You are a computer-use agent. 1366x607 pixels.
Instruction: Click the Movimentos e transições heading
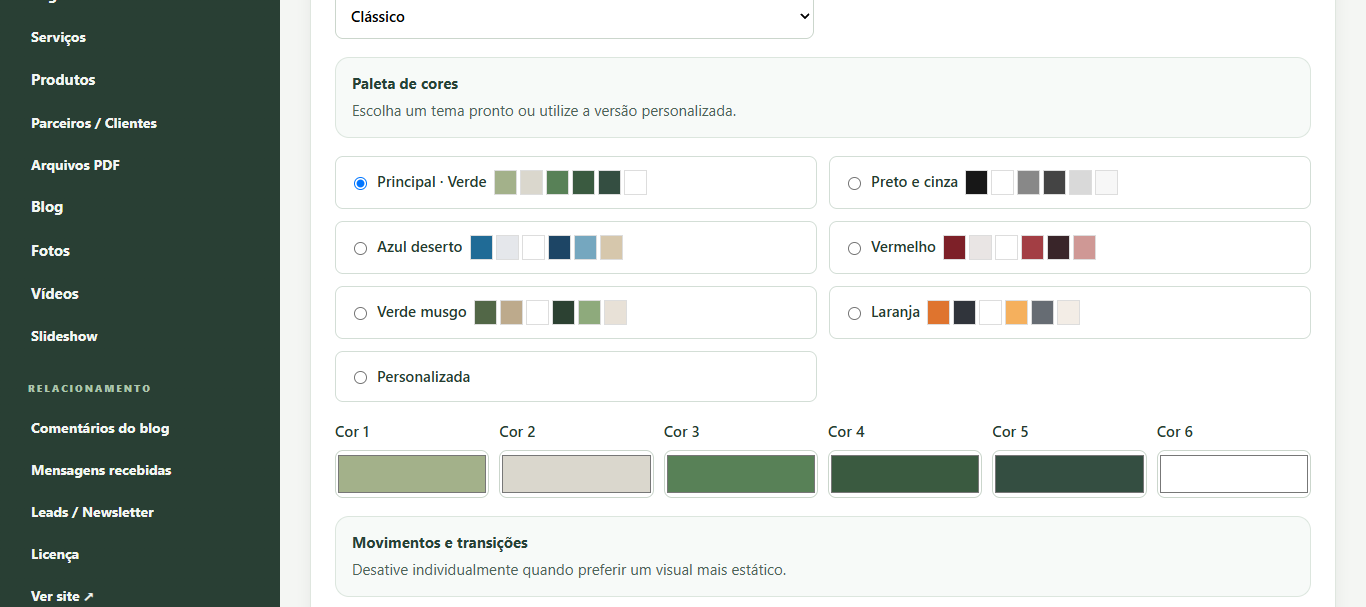point(440,543)
